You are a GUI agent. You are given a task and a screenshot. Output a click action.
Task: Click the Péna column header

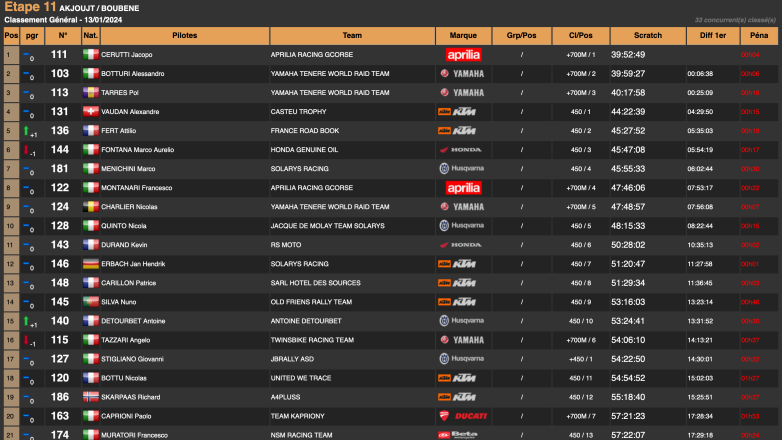click(x=759, y=36)
